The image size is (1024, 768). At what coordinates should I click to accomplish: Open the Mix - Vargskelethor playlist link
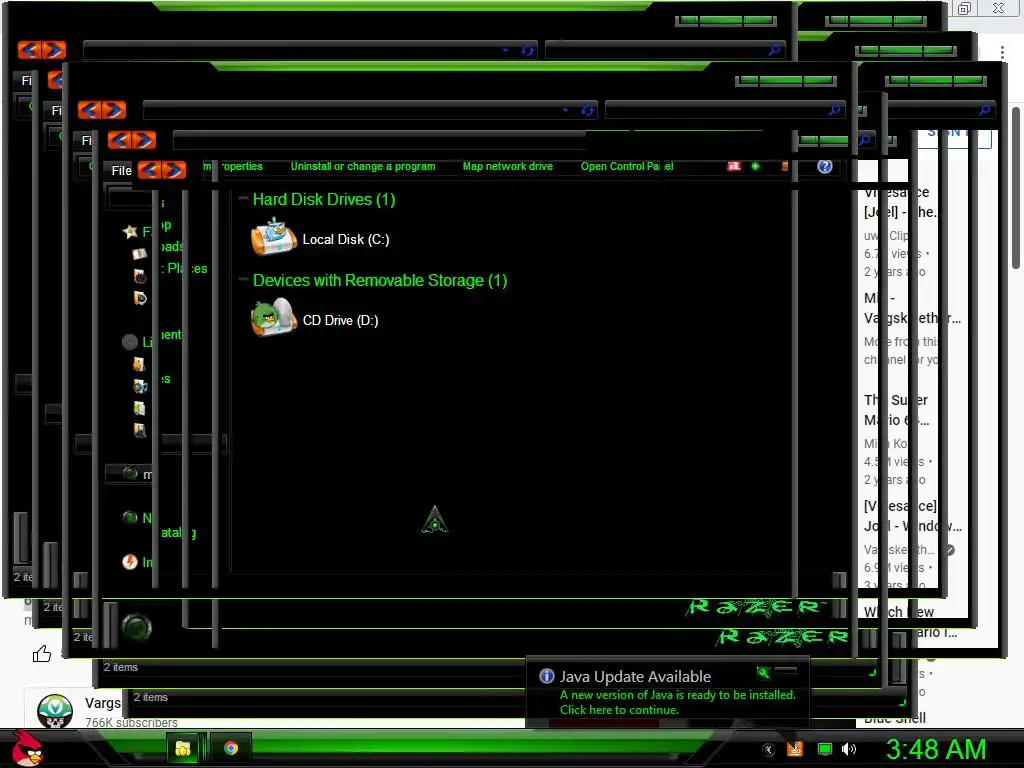point(912,308)
